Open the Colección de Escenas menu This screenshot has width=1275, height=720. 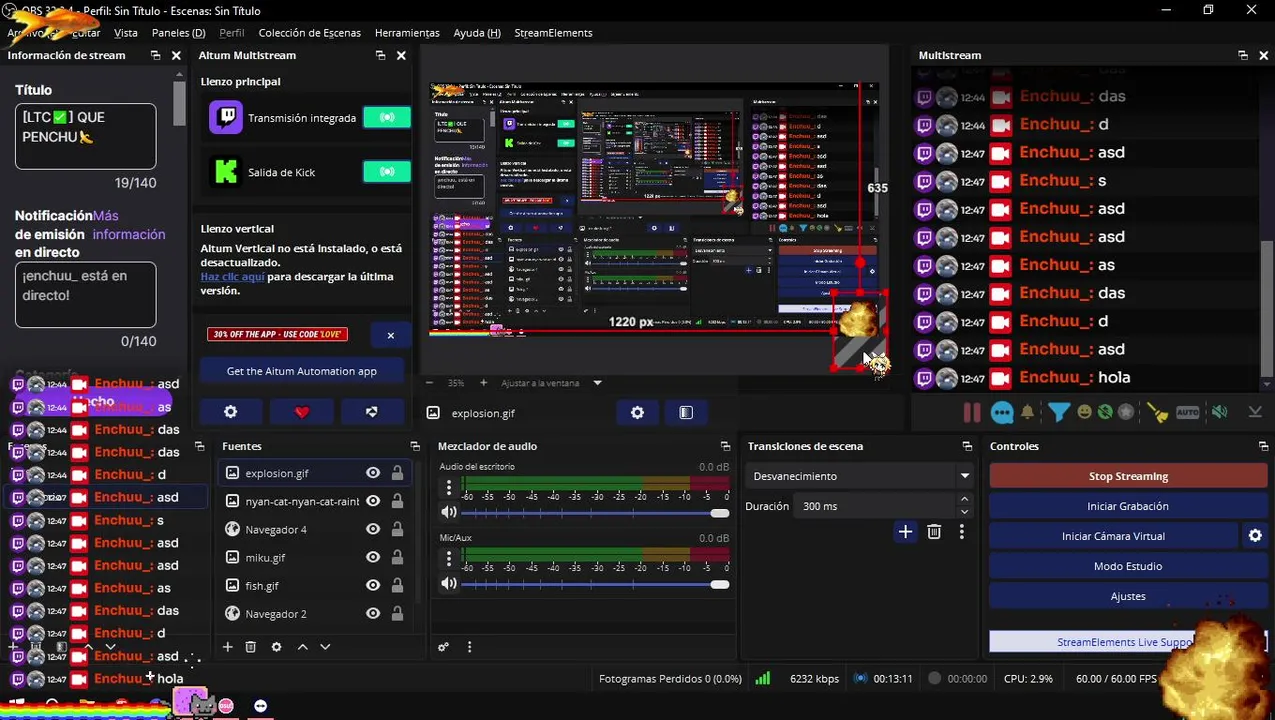309,33
